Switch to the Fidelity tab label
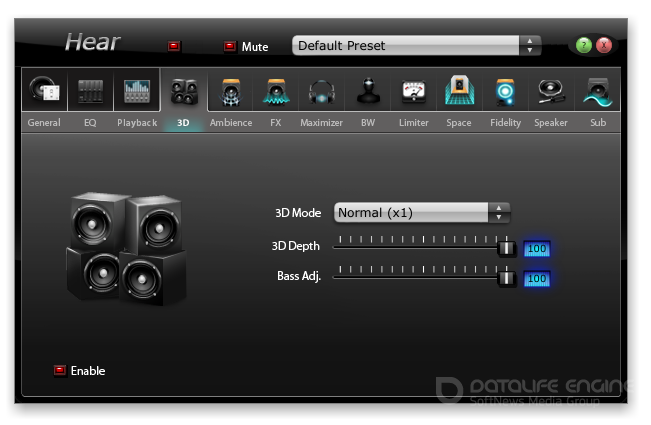Image resolution: width=651 pixels, height=425 pixels. (505, 123)
